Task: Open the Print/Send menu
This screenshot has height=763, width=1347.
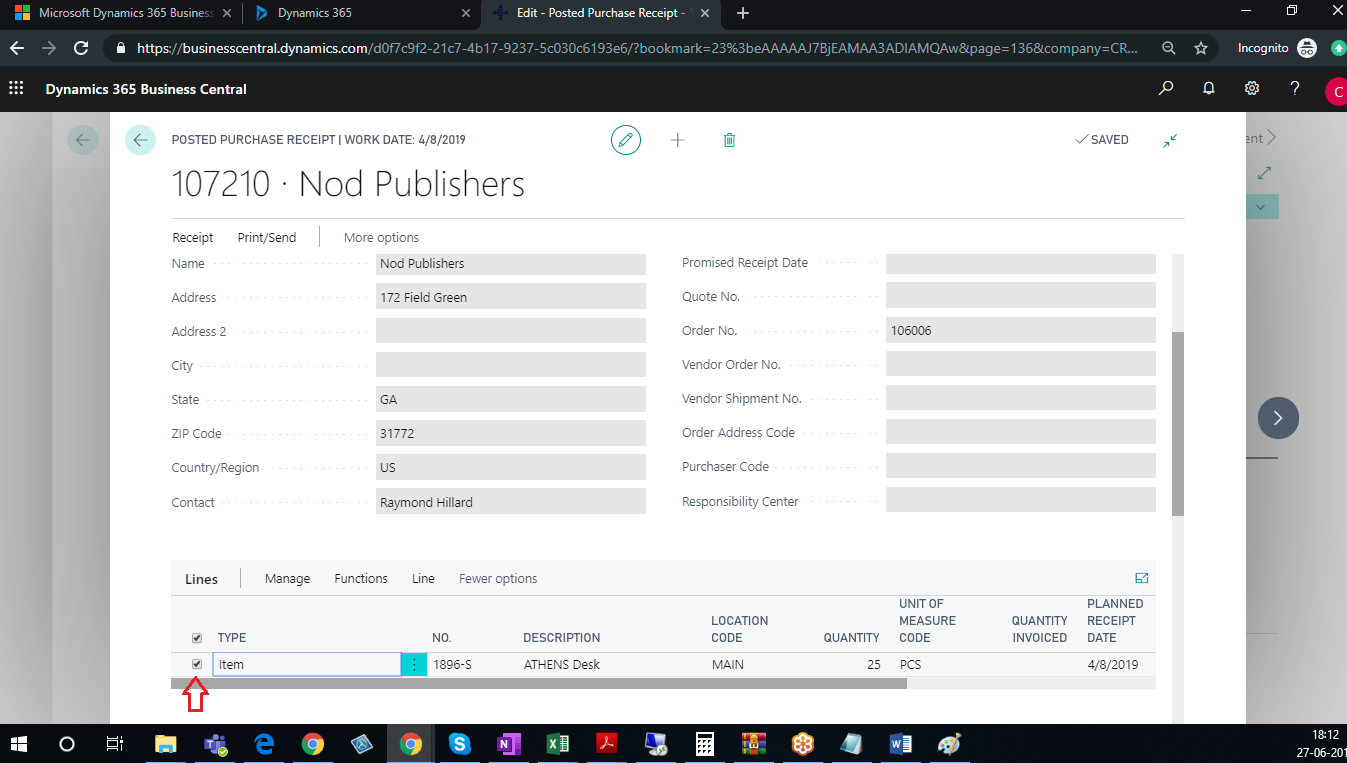Action: coord(267,238)
